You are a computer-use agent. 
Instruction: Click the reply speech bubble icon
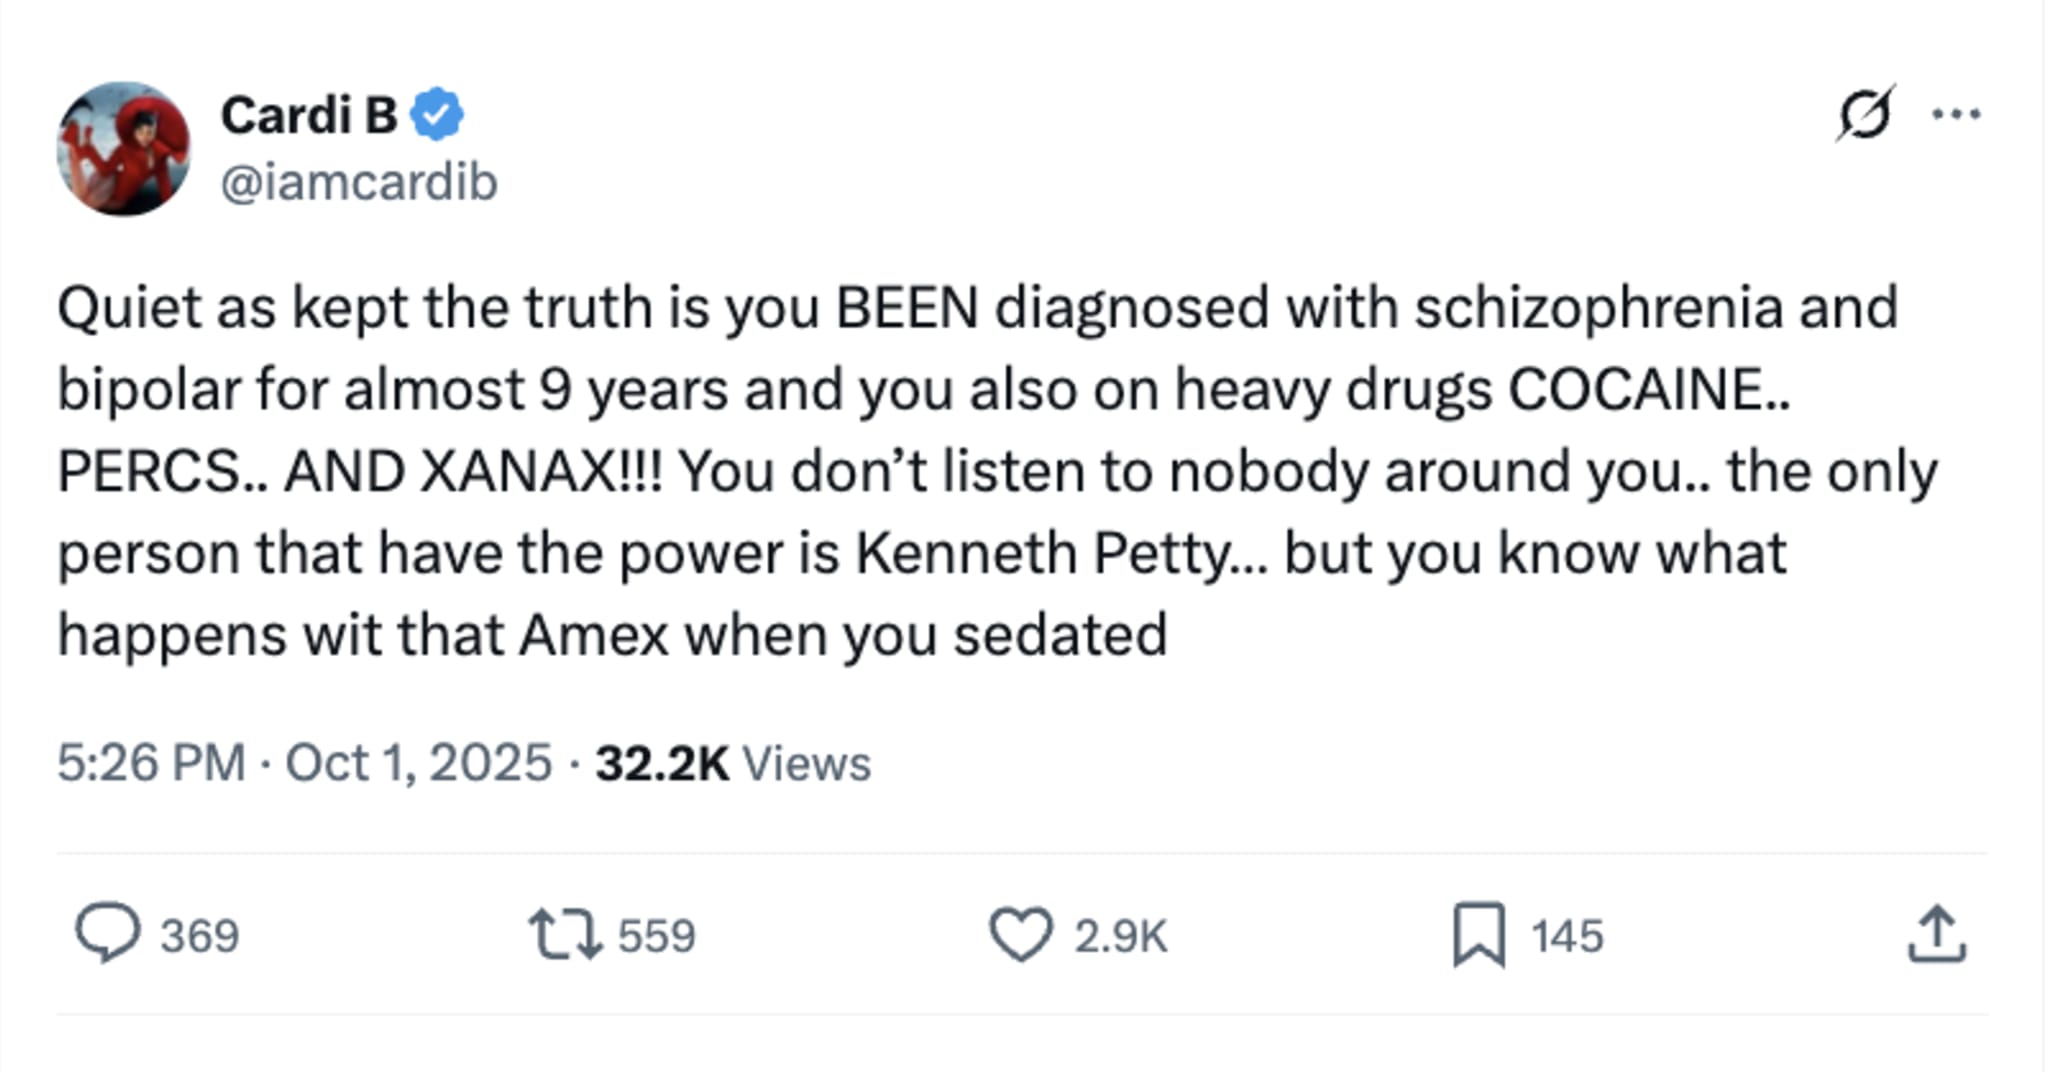tap(107, 934)
